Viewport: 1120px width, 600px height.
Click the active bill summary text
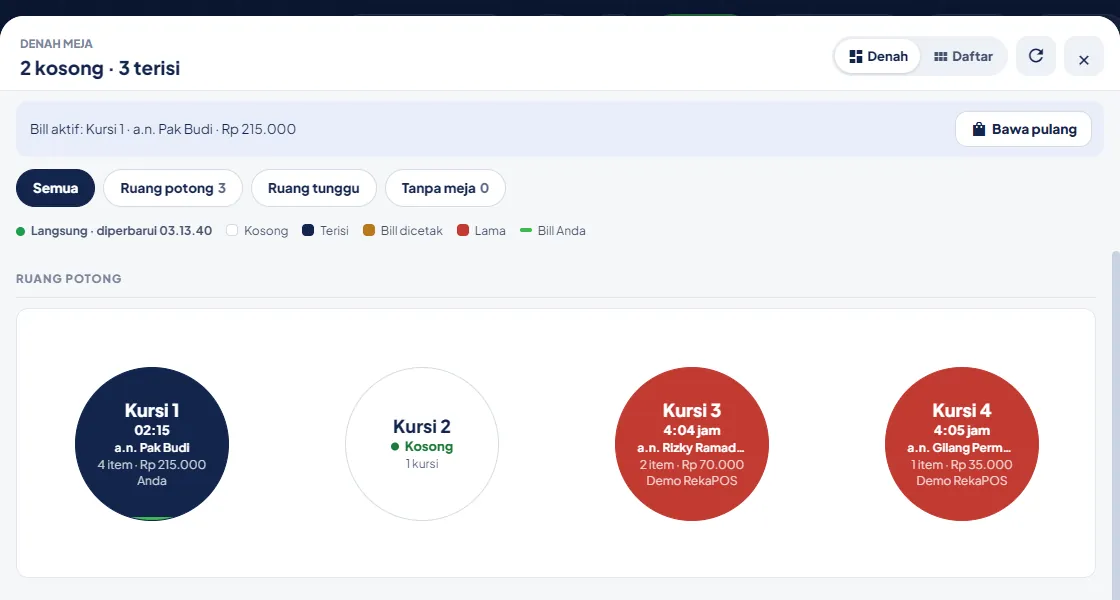click(x=163, y=129)
